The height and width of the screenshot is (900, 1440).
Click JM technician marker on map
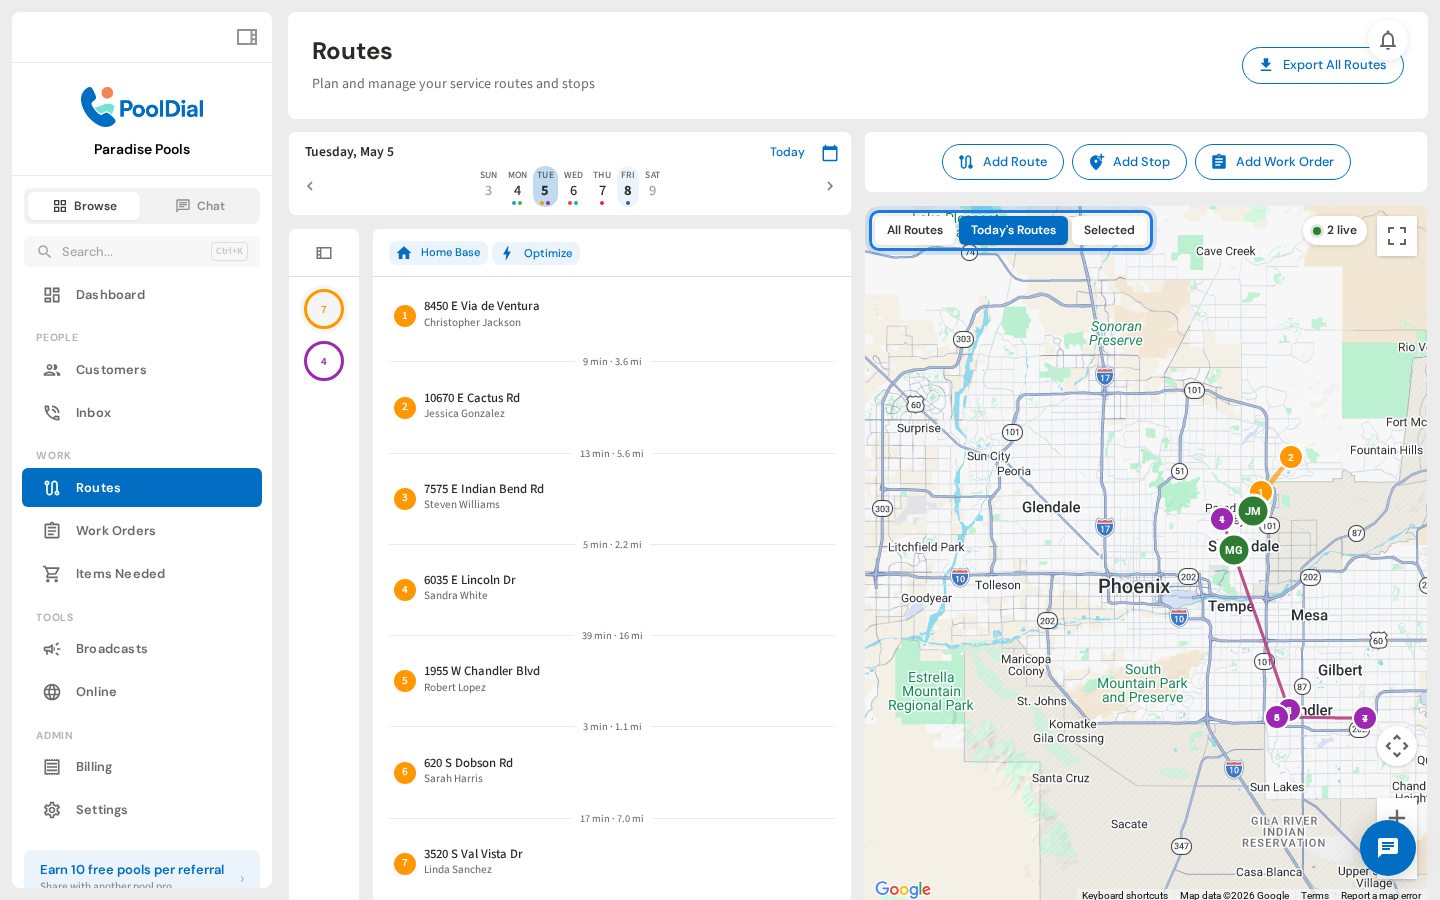point(1253,511)
